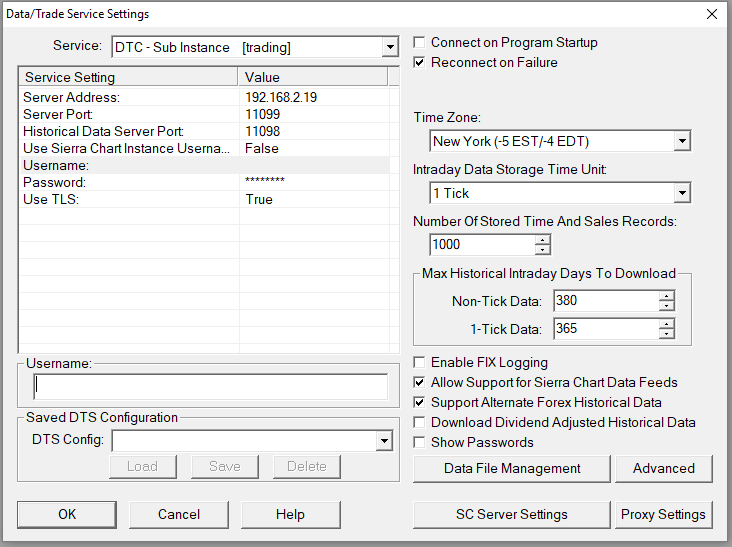Image resolution: width=732 pixels, height=547 pixels.
Task: Decrease Non-Tick Data days value
Action: [x=667, y=306]
